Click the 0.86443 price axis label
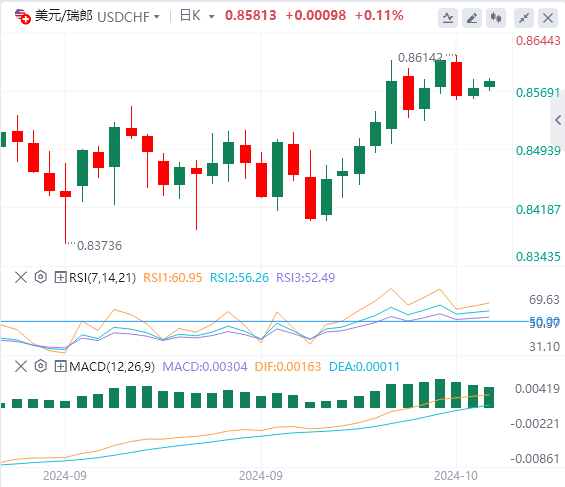 (538, 41)
